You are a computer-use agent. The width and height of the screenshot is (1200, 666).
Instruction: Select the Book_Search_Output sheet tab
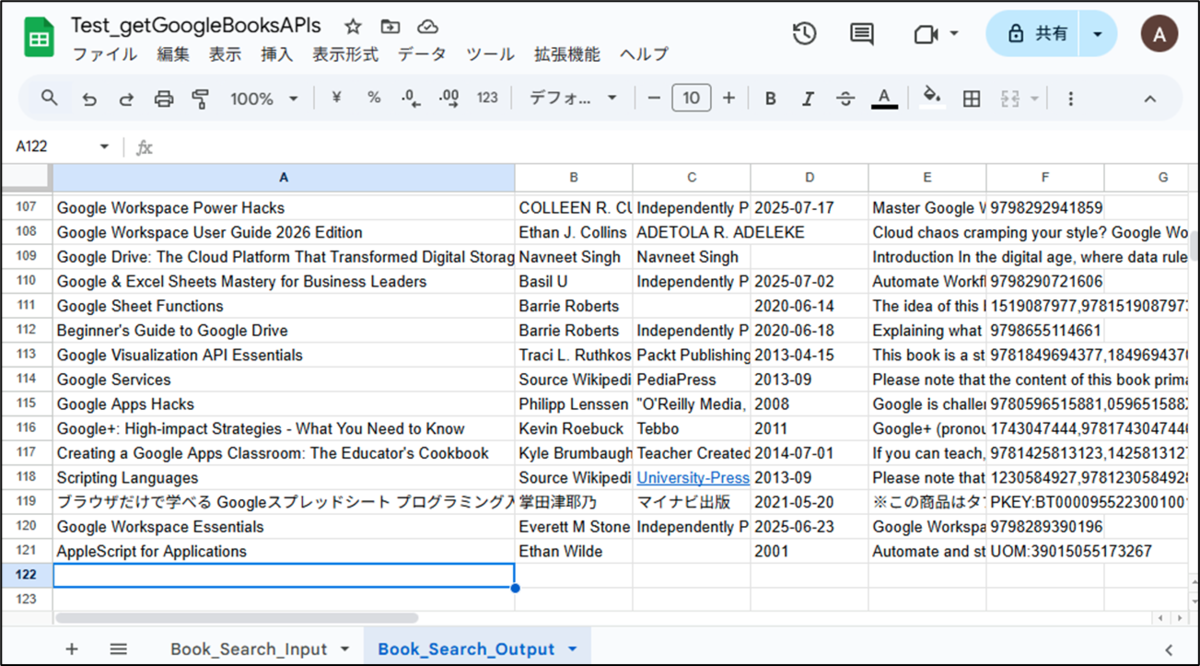pyautogui.click(x=467, y=649)
